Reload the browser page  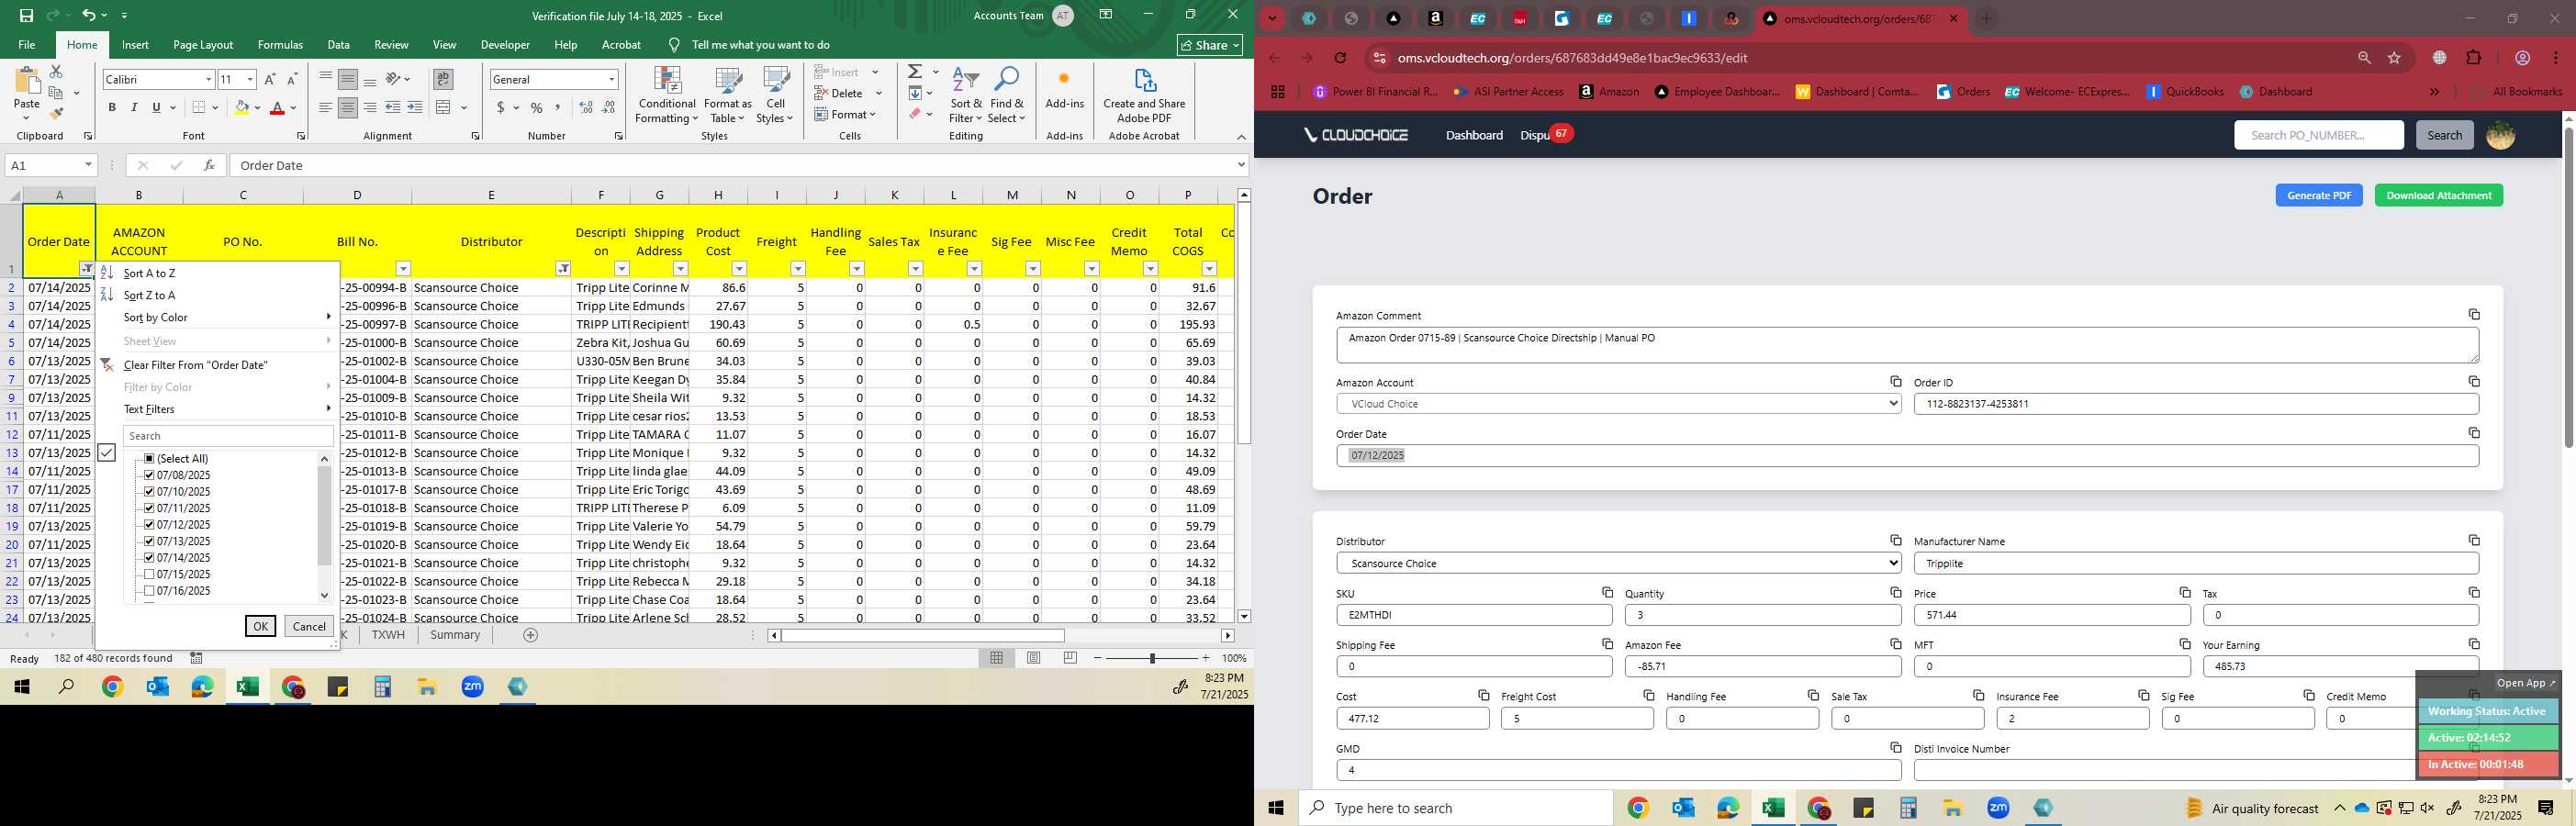click(1340, 58)
